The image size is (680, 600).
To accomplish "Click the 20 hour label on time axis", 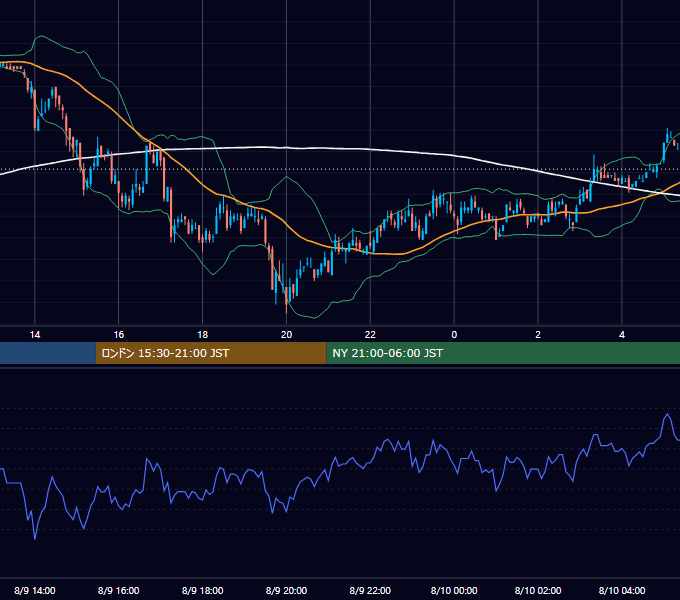I will coord(286,335).
